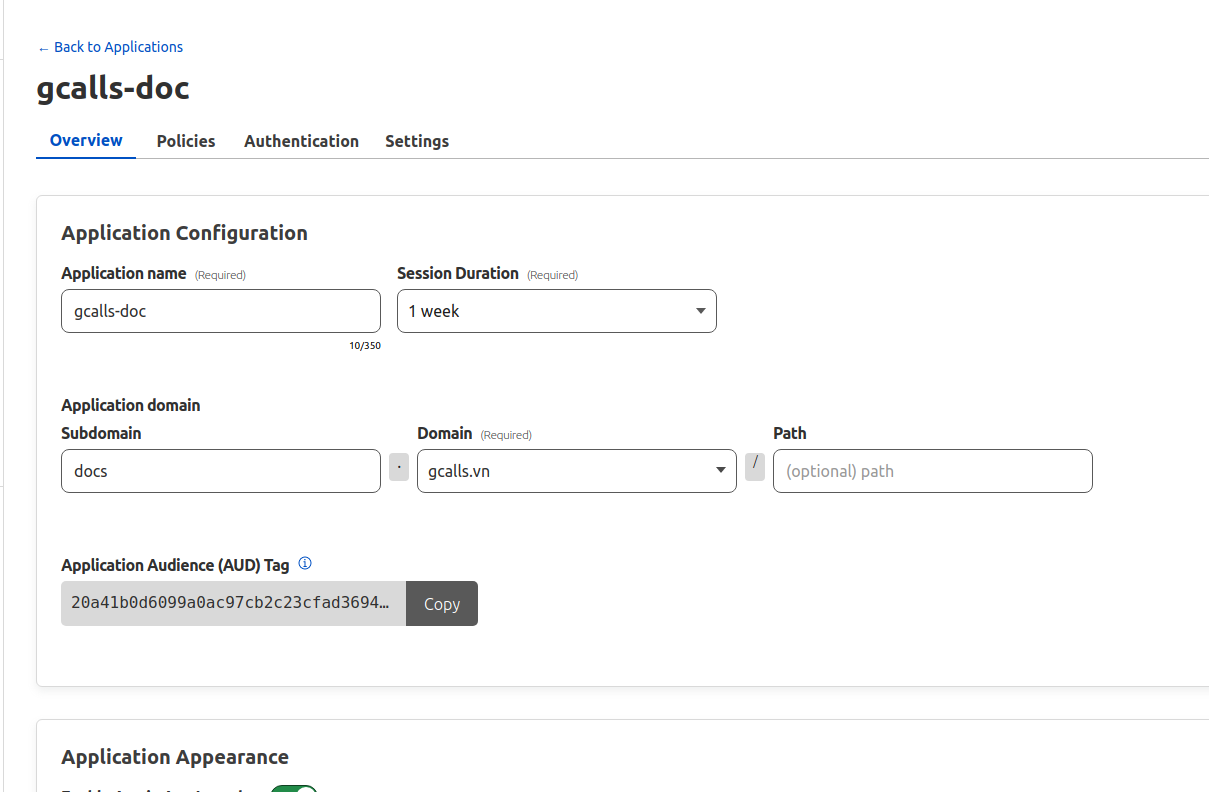Click the Subdomain field label
Screen dimensions: 1209x792
(101, 433)
